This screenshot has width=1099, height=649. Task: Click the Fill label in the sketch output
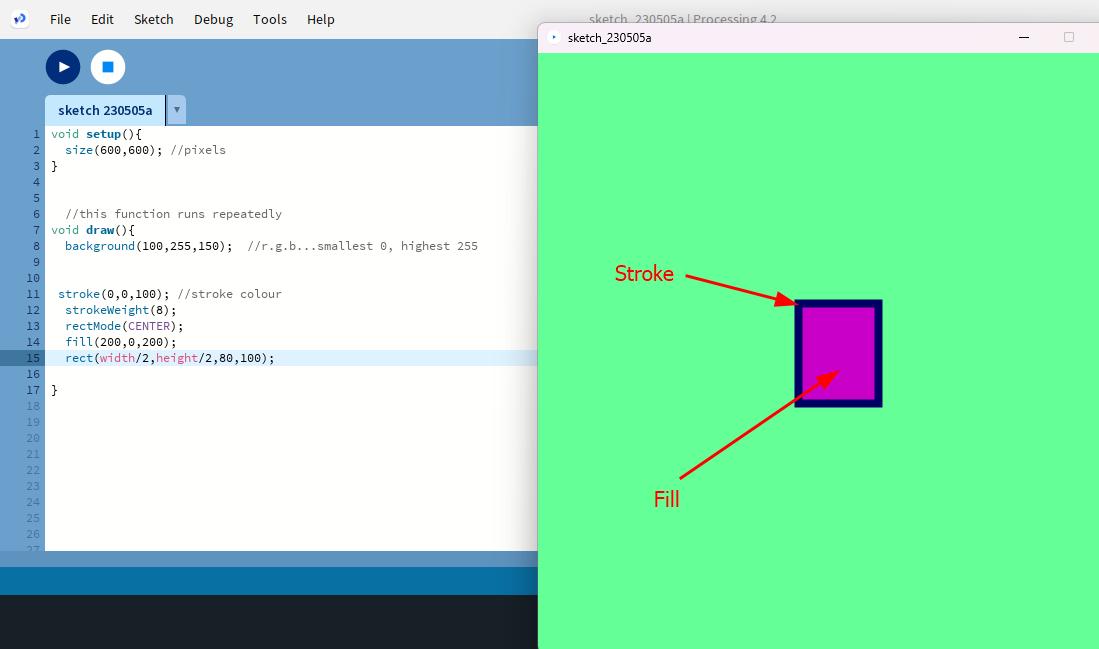(667, 498)
